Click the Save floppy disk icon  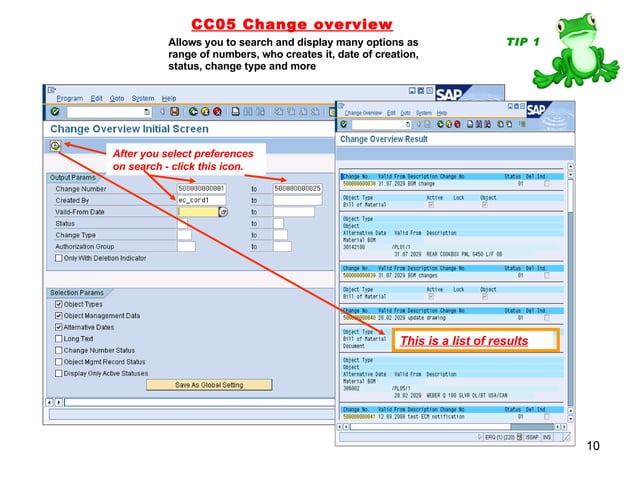click(x=175, y=111)
